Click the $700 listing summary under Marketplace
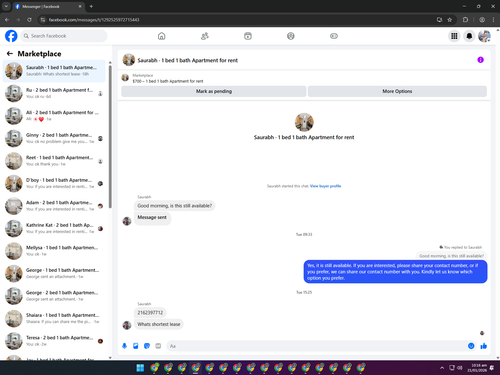This screenshot has width=500, height=375. click(168, 81)
